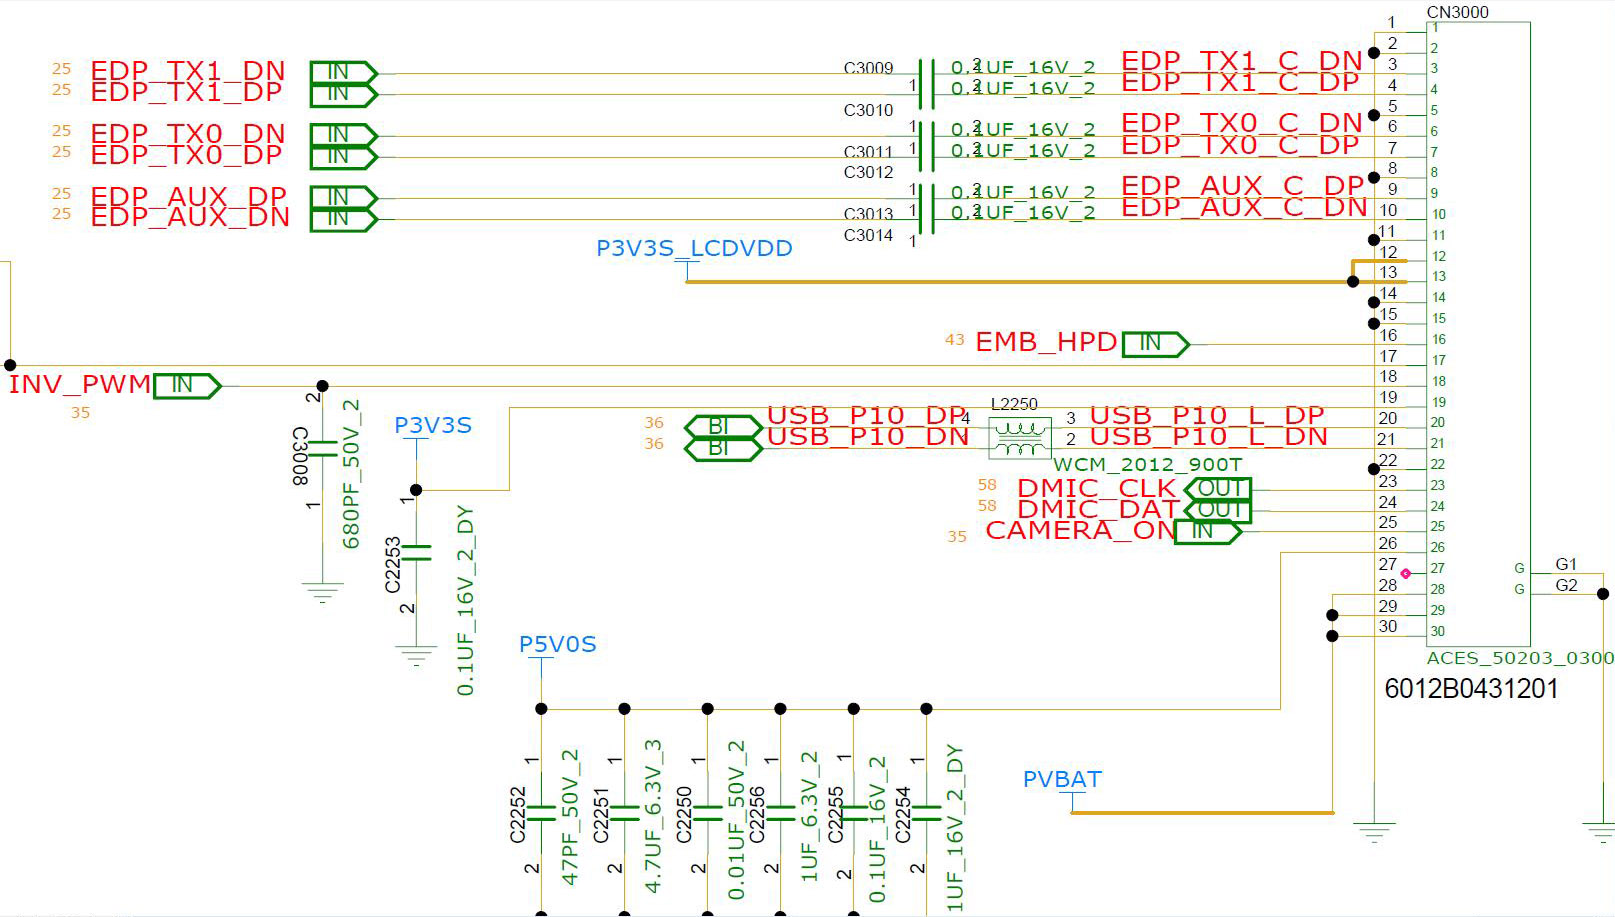Click the part number 6012B0431201
The image size is (1615, 917).
click(1471, 689)
